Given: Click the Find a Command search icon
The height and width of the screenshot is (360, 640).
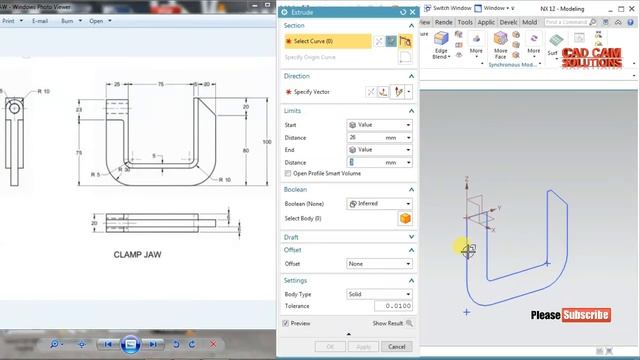Looking at the screenshot, I should pos(593,22).
